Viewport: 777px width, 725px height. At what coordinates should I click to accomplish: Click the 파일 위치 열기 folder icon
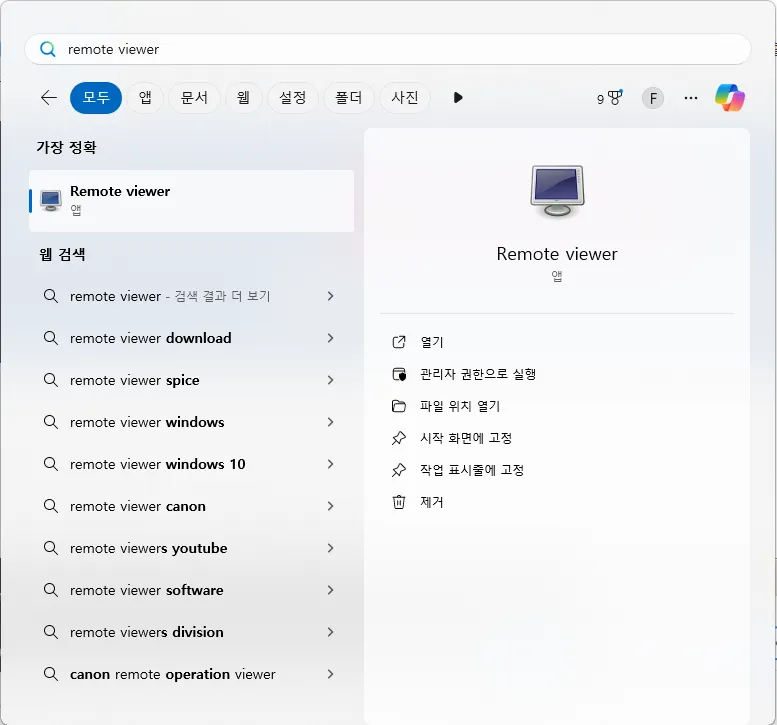399,406
